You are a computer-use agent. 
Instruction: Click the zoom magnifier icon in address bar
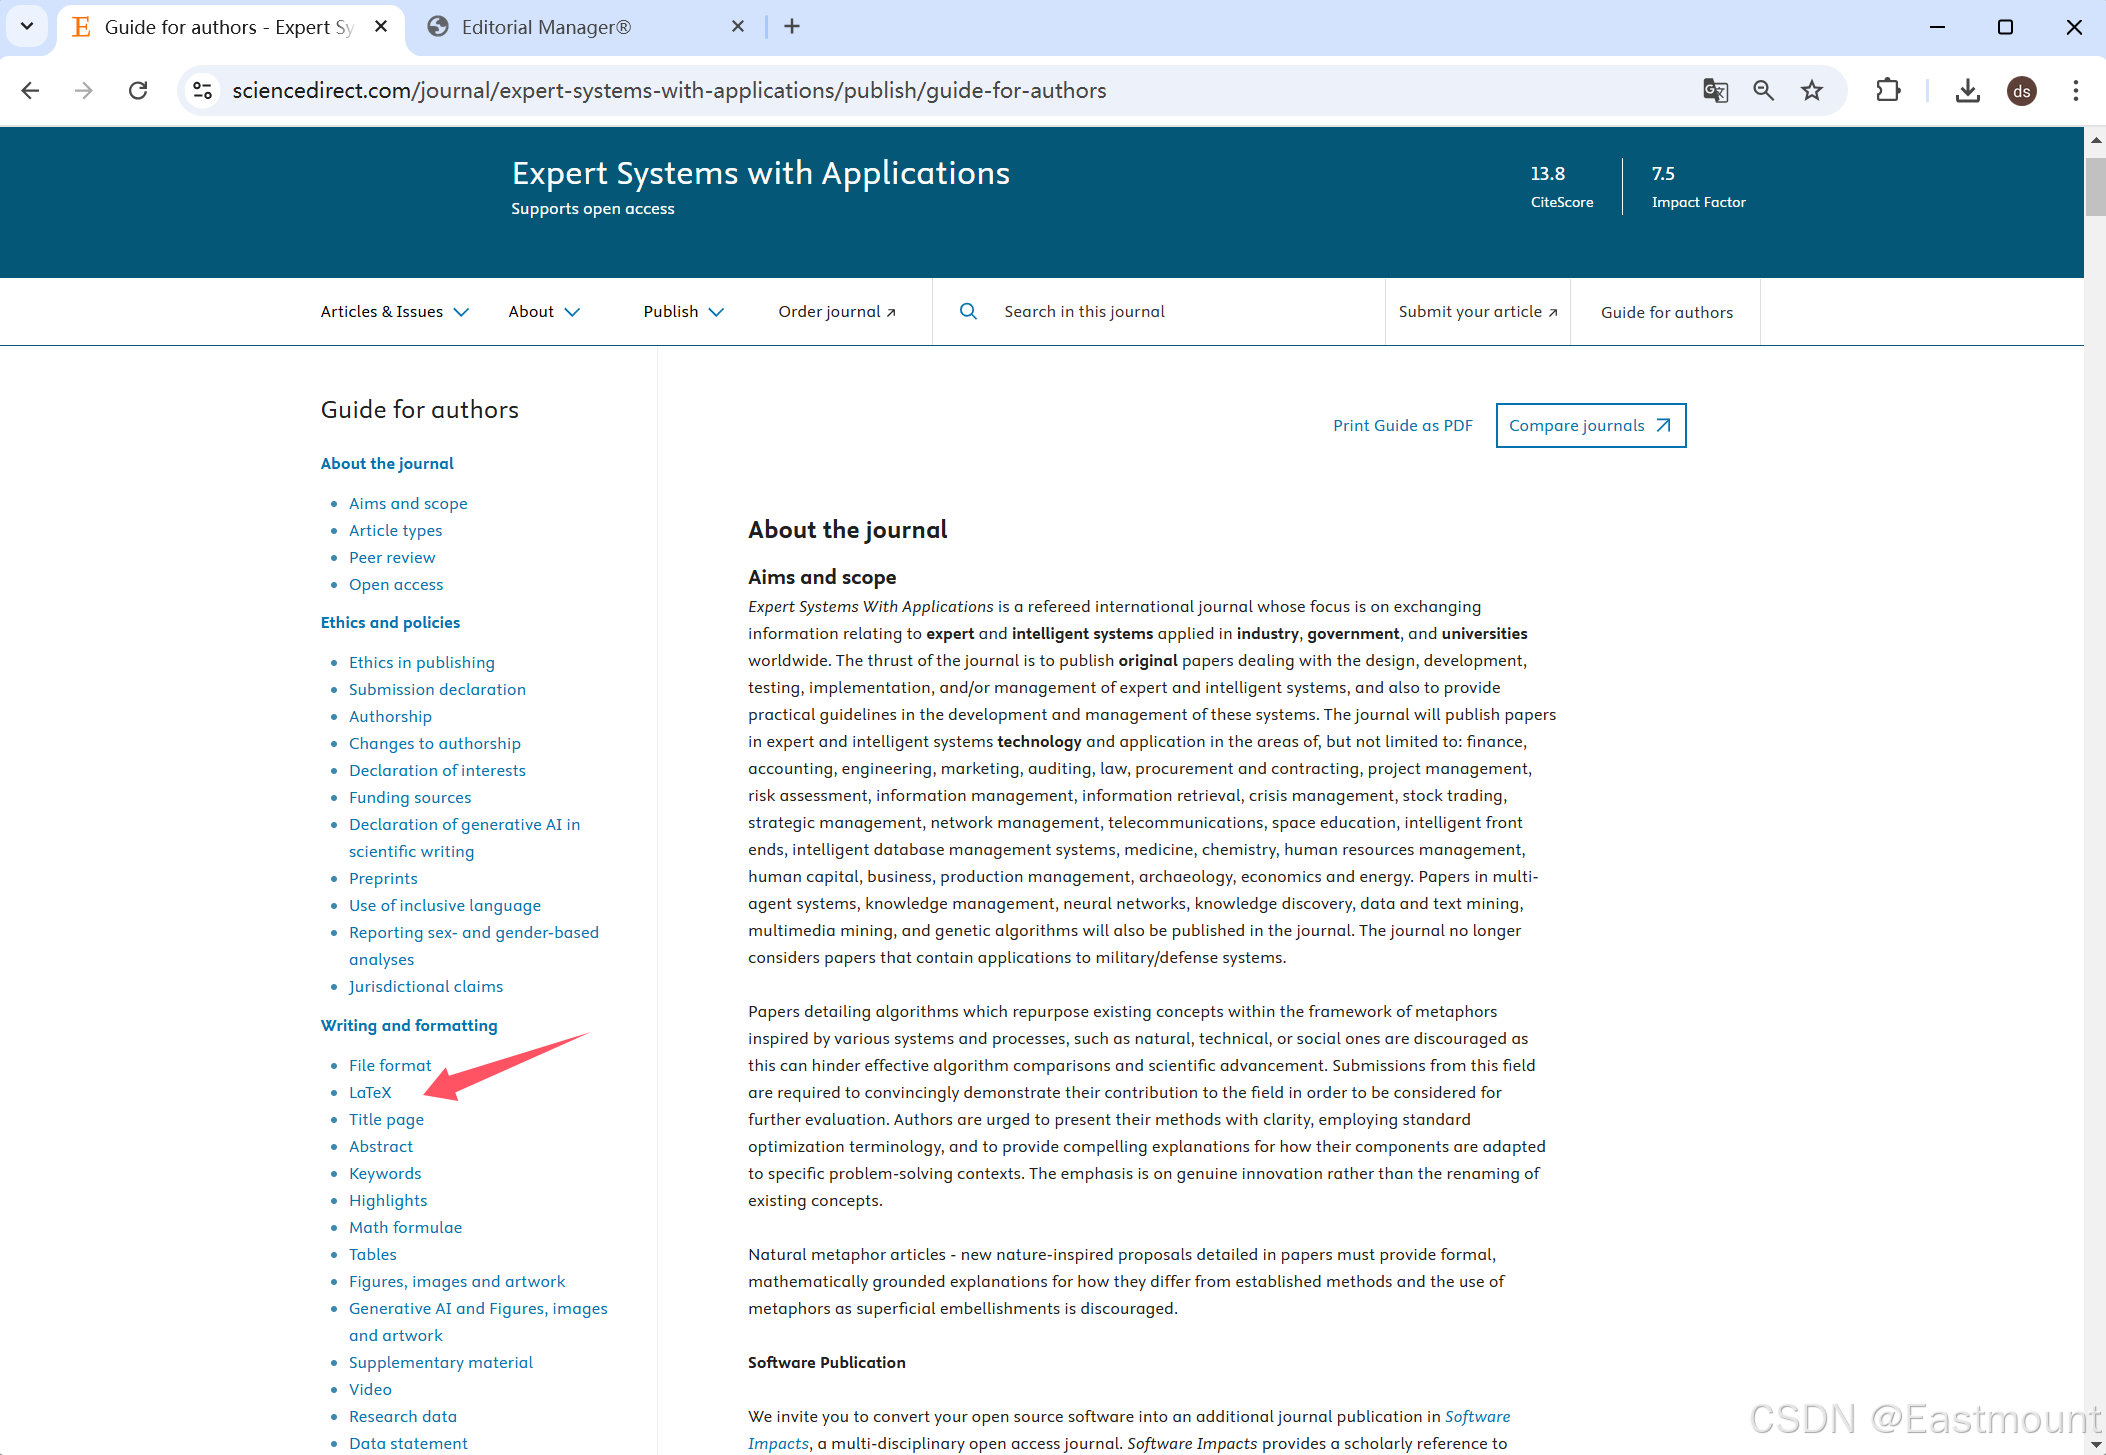pyautogui.click(x=1763, y=90)
